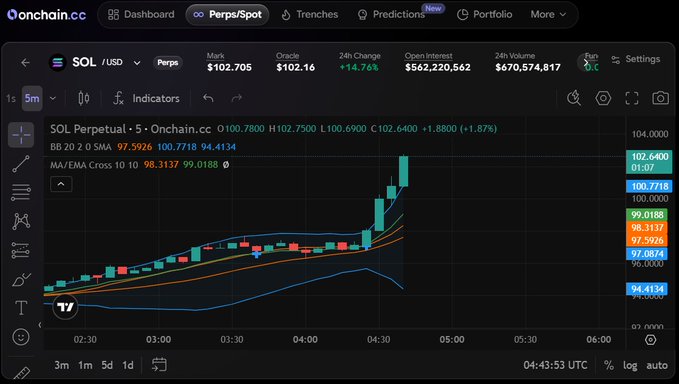The width and height of the screenshot is (679, 384).
Task: Open the emoji icons tool
Action: (x=21, y=337)
